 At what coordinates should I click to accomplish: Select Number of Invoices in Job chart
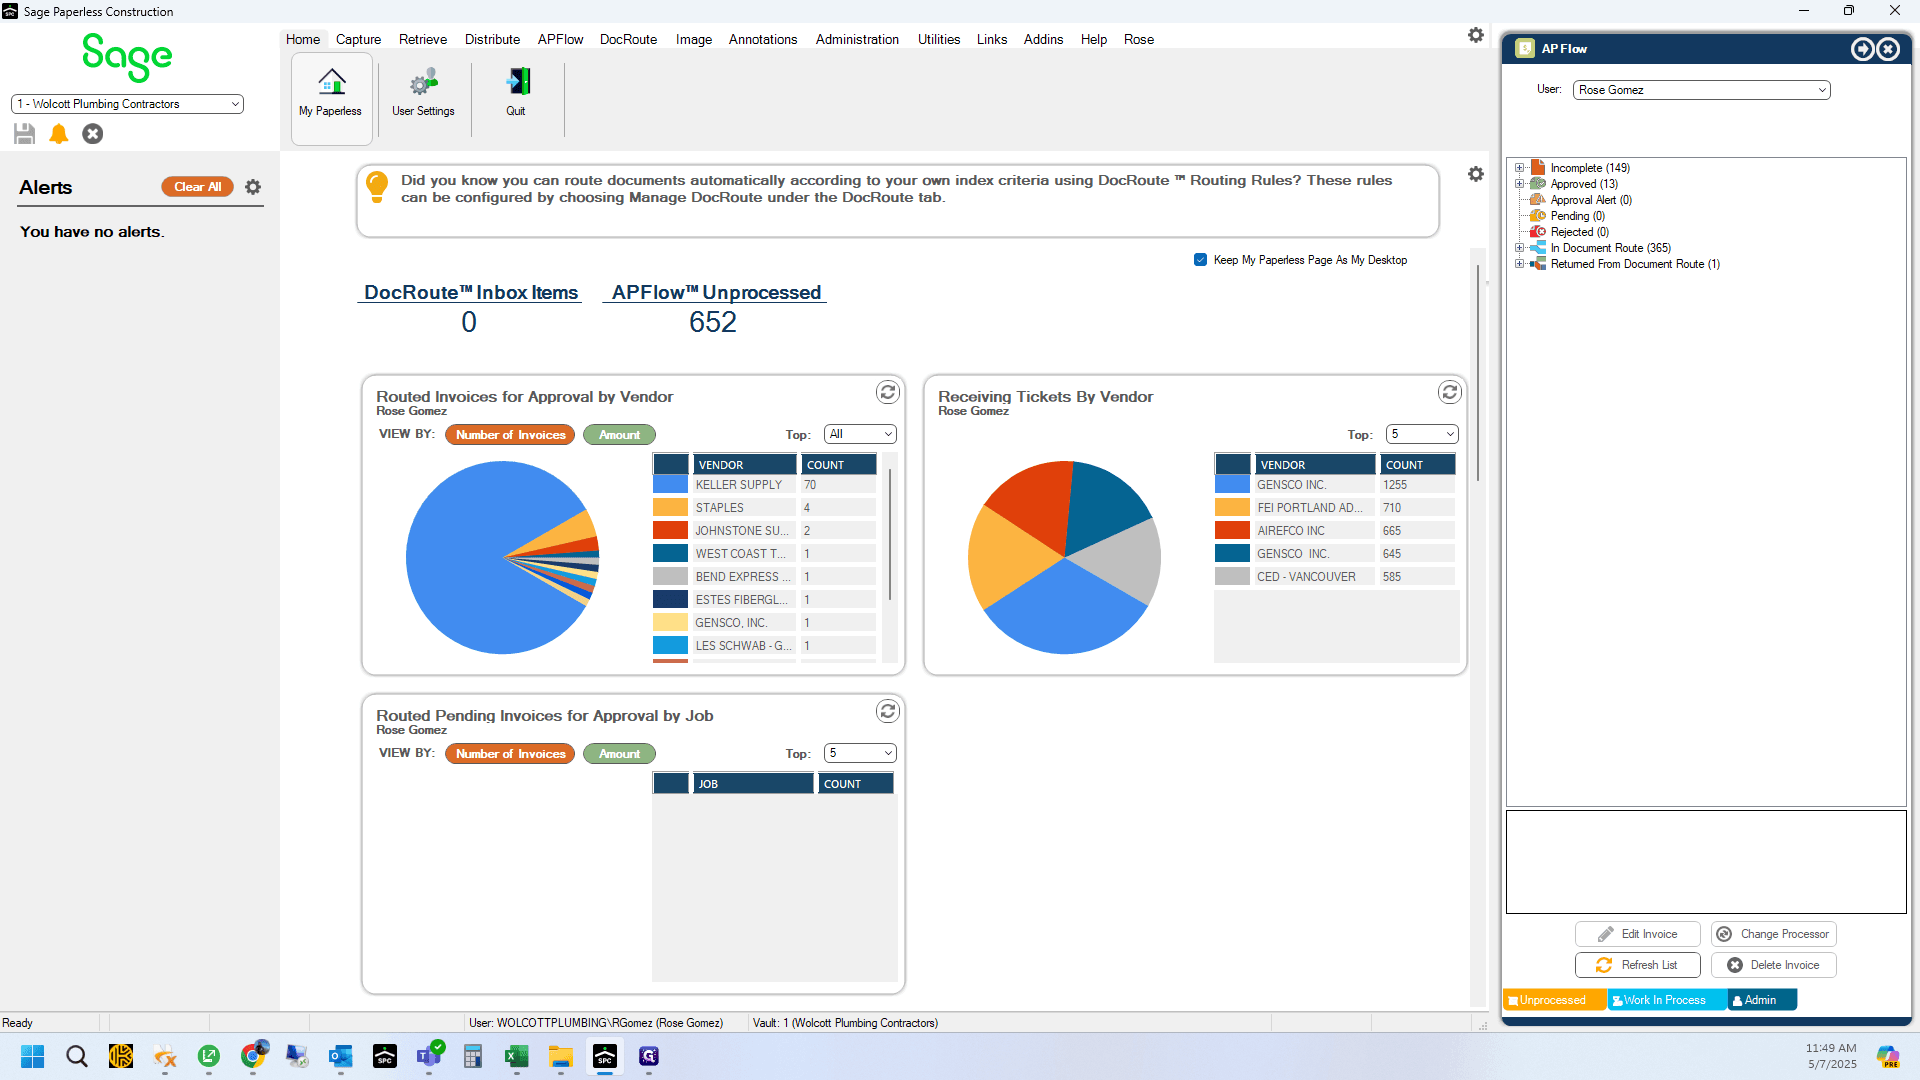(510, 754)
